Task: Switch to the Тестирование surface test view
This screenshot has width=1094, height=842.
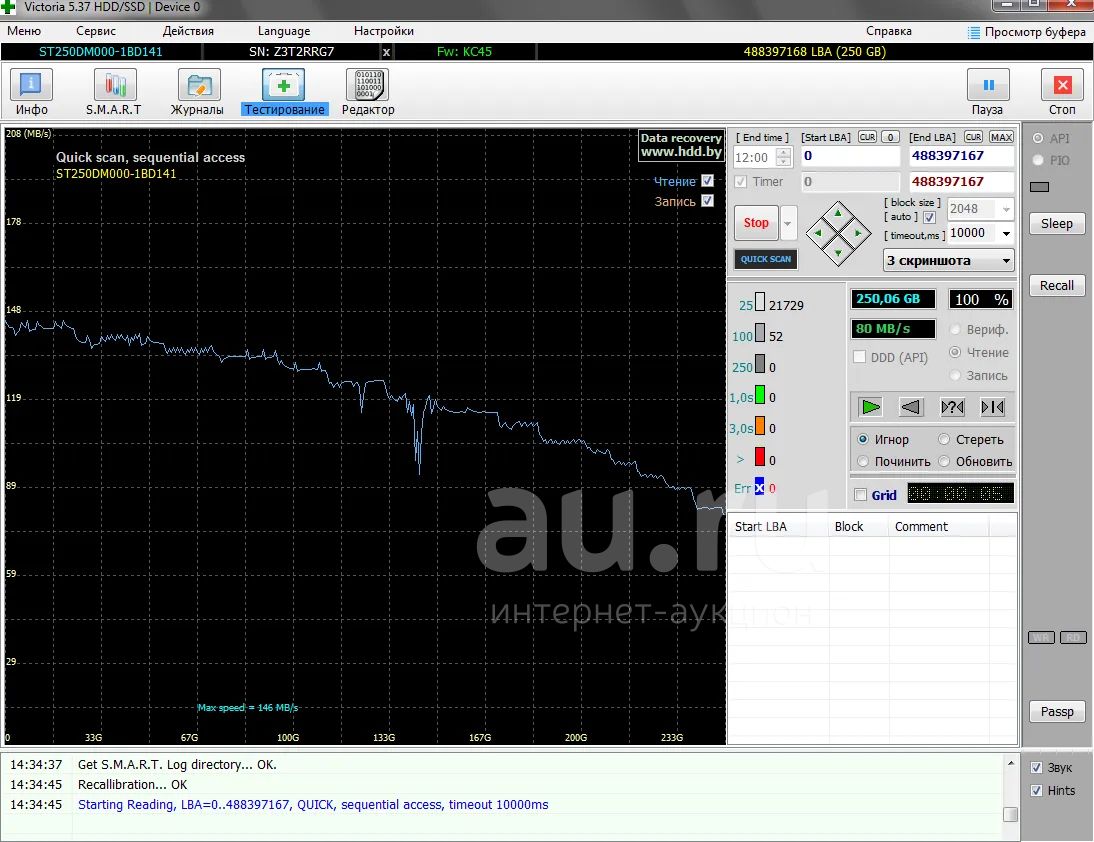Action: [284, 92]
